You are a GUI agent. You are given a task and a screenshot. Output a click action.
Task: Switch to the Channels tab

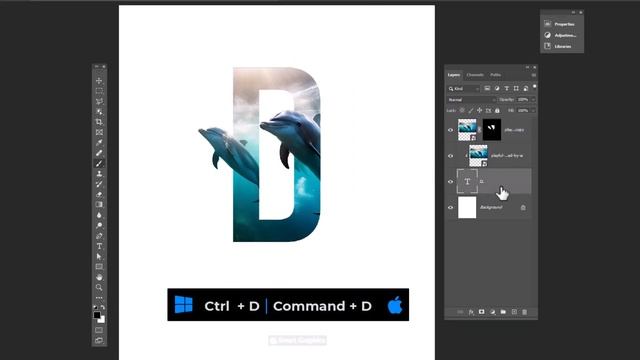pyautogui.click(x=475, y=75)
